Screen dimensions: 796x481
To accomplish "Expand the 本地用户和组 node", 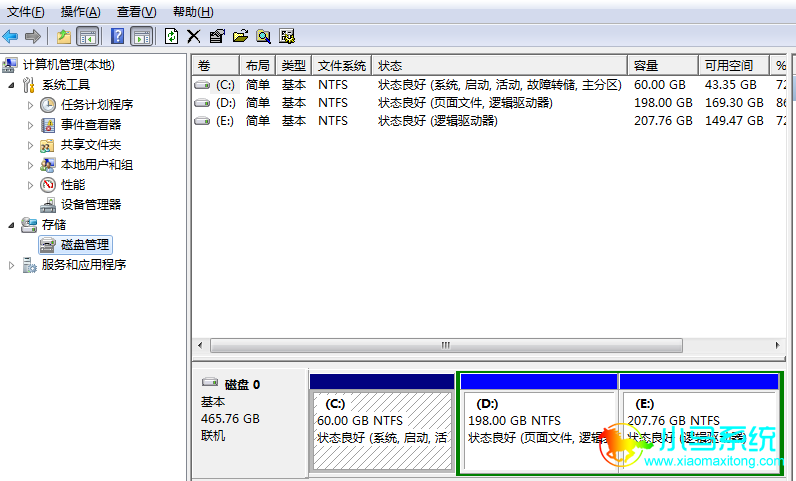I will [x=30, y=165].
